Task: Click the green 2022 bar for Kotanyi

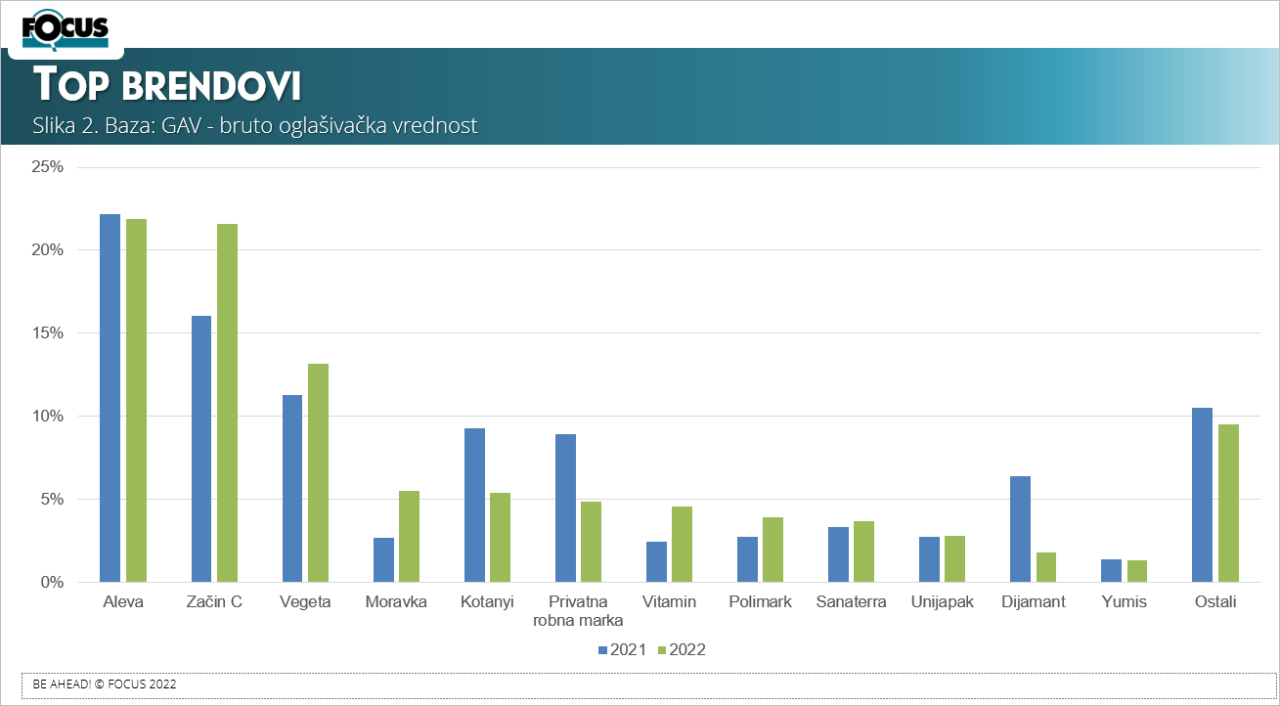Action: (500, 537)
